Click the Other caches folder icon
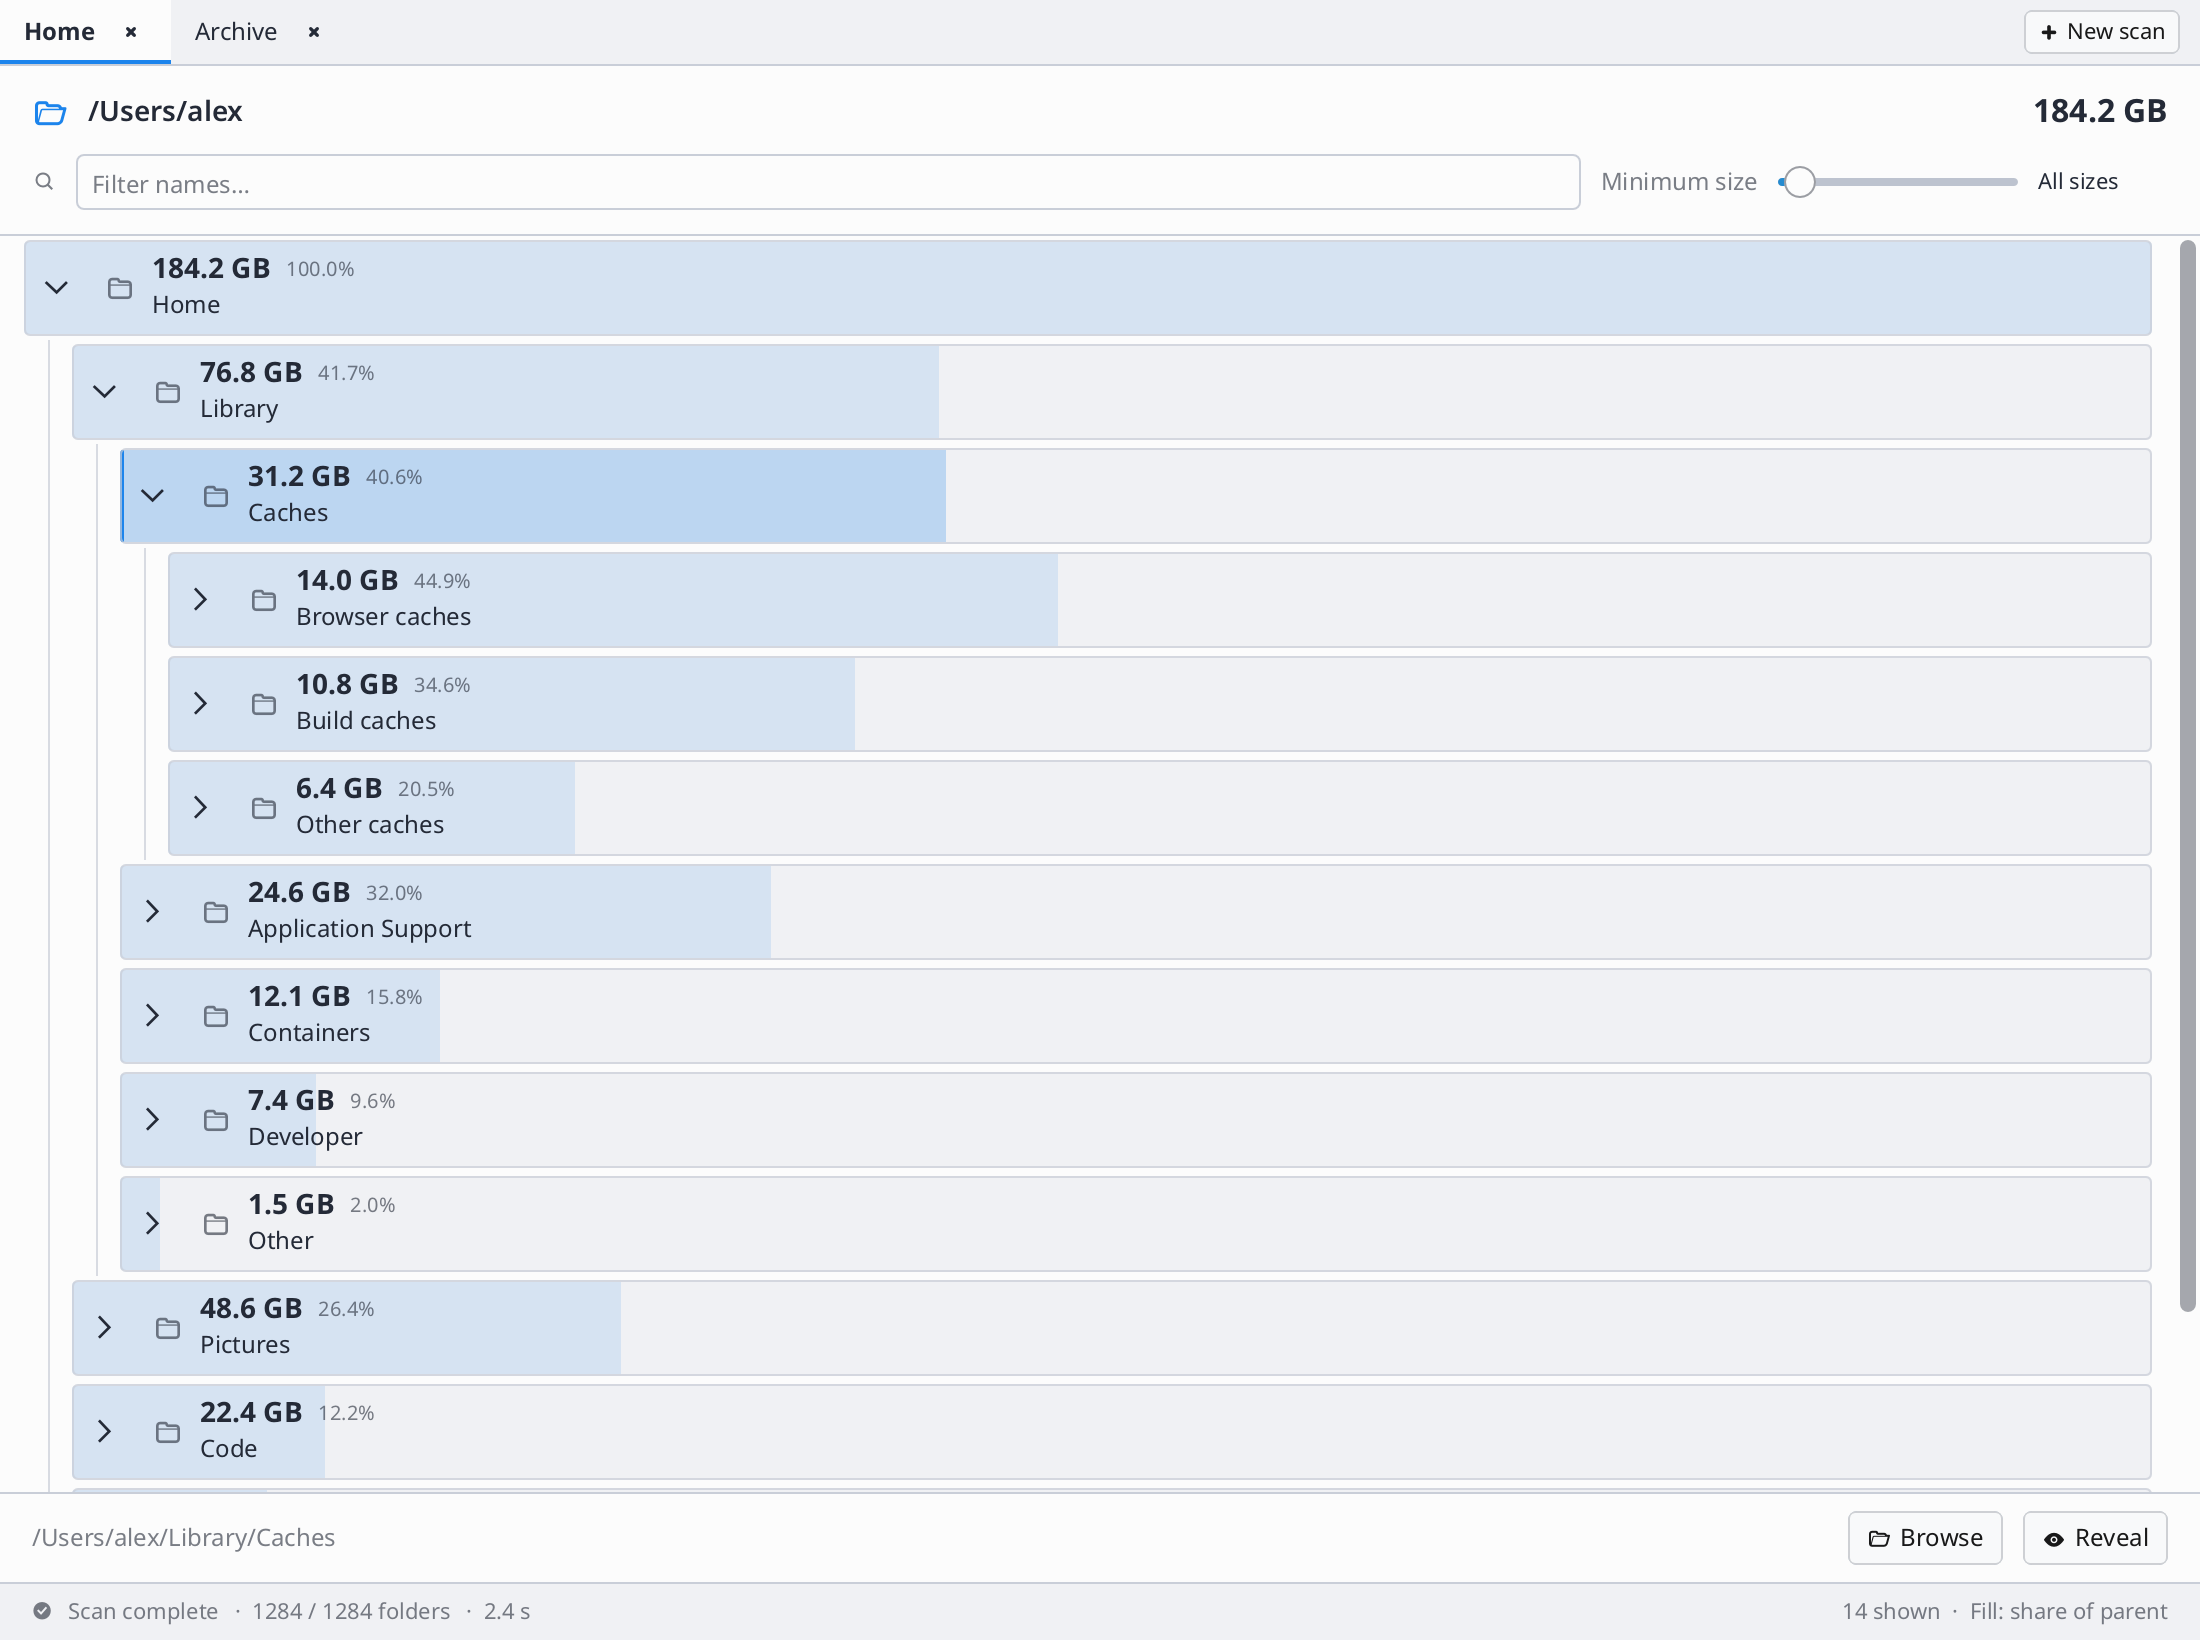Viewport: 2200px width, 1640px height. [x=264, y=808]
